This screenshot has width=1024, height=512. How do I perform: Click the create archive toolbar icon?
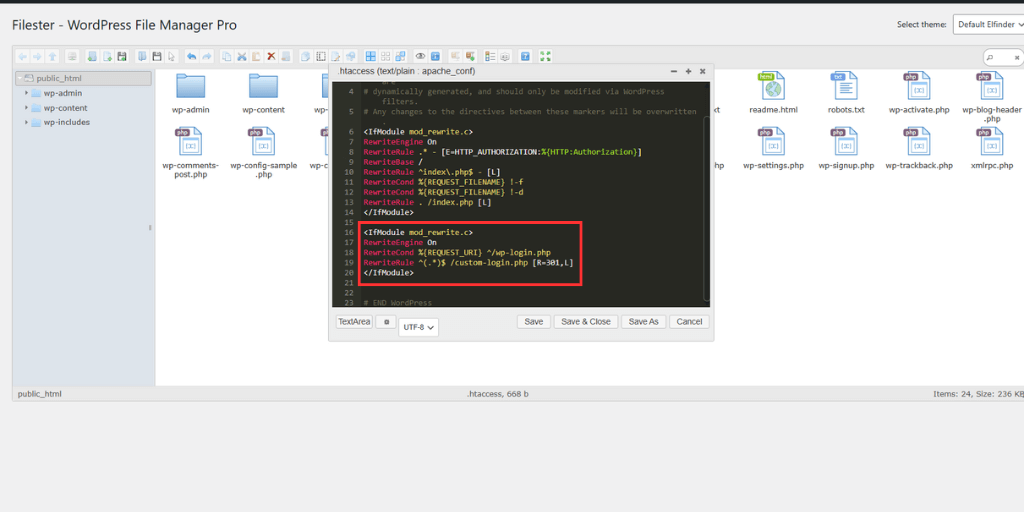click(x=470, y=56)
